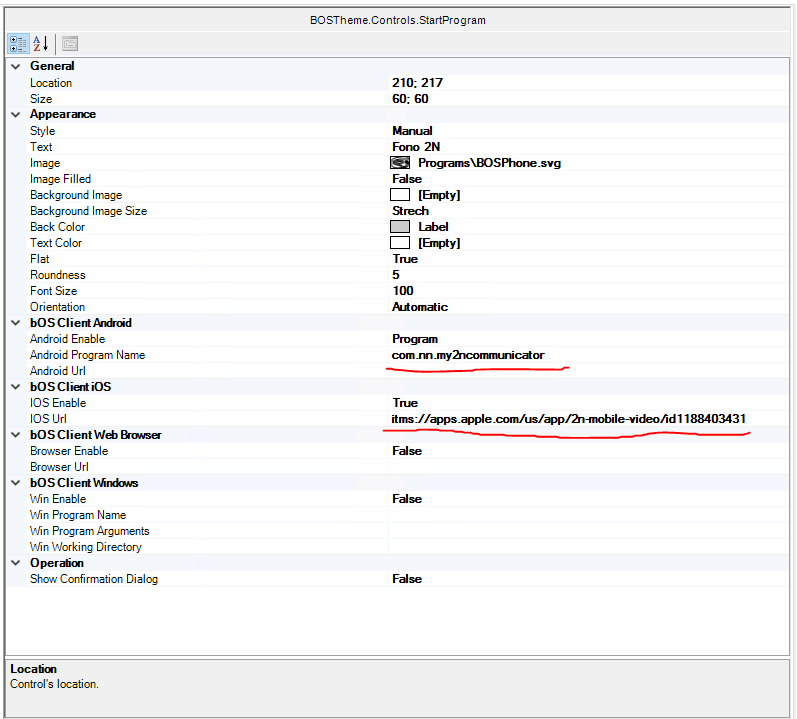
Task: Collapse the bOS Client iOS section
Action: [x=15, y=387]
